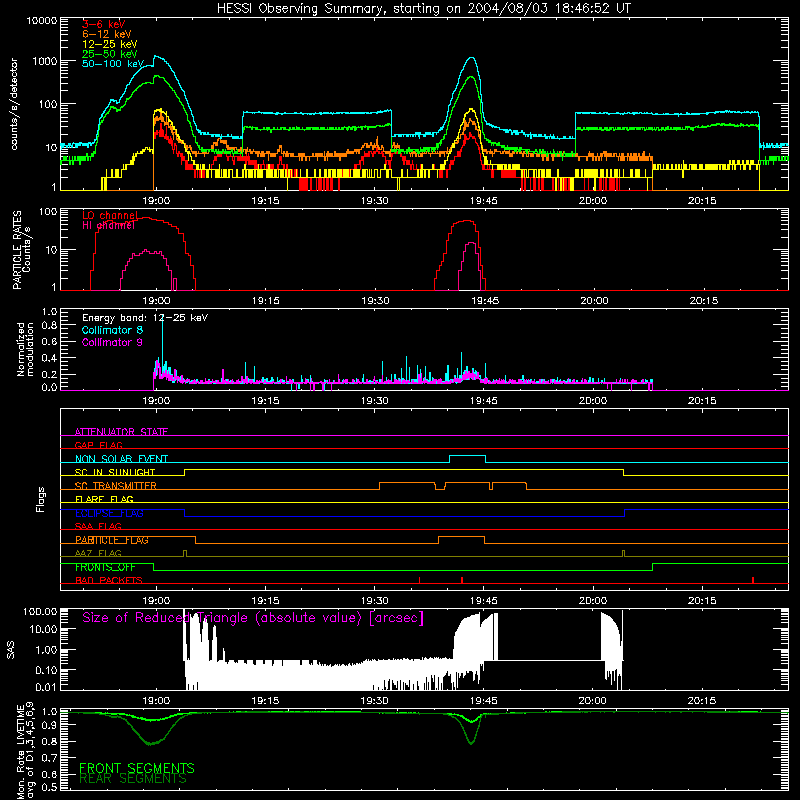Click '19:30' time label under modulation plot

tap(374, 401)
